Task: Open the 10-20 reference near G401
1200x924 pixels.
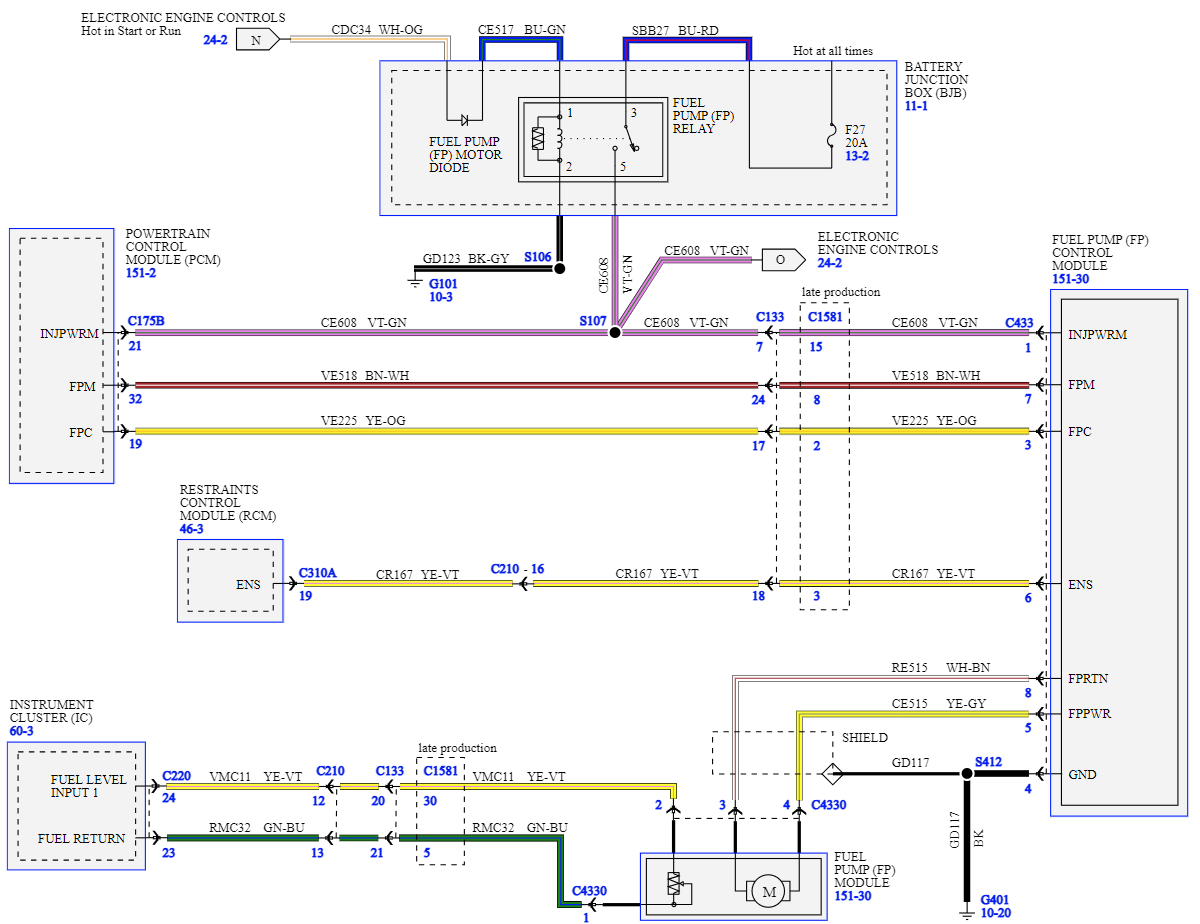Action: (996, 914)
